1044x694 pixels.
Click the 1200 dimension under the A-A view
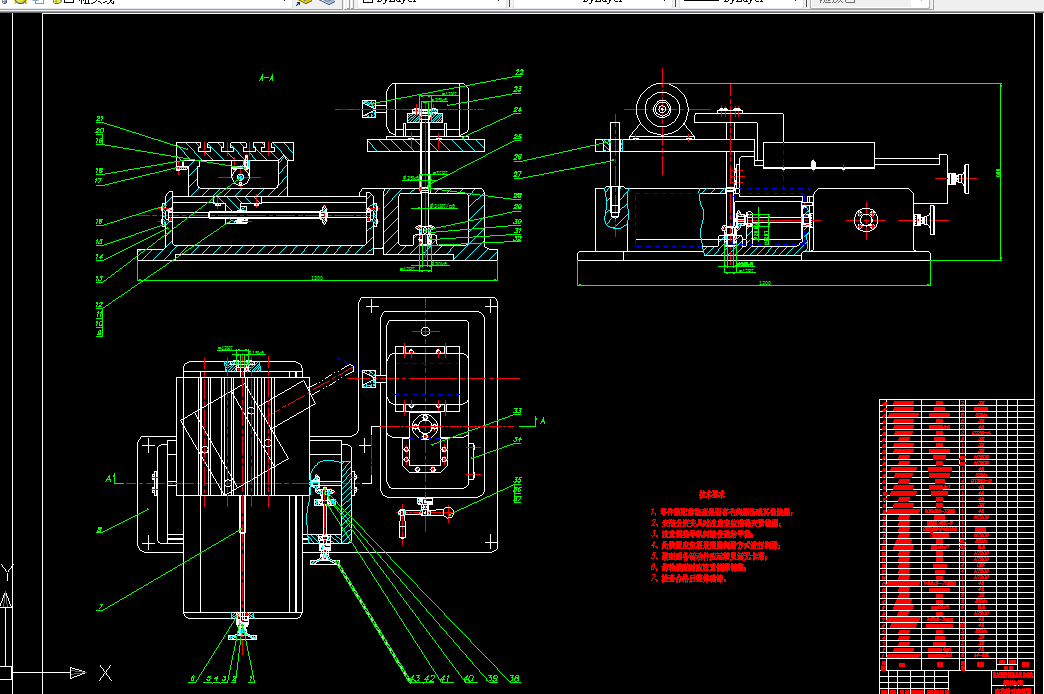(x=317, y=278)
